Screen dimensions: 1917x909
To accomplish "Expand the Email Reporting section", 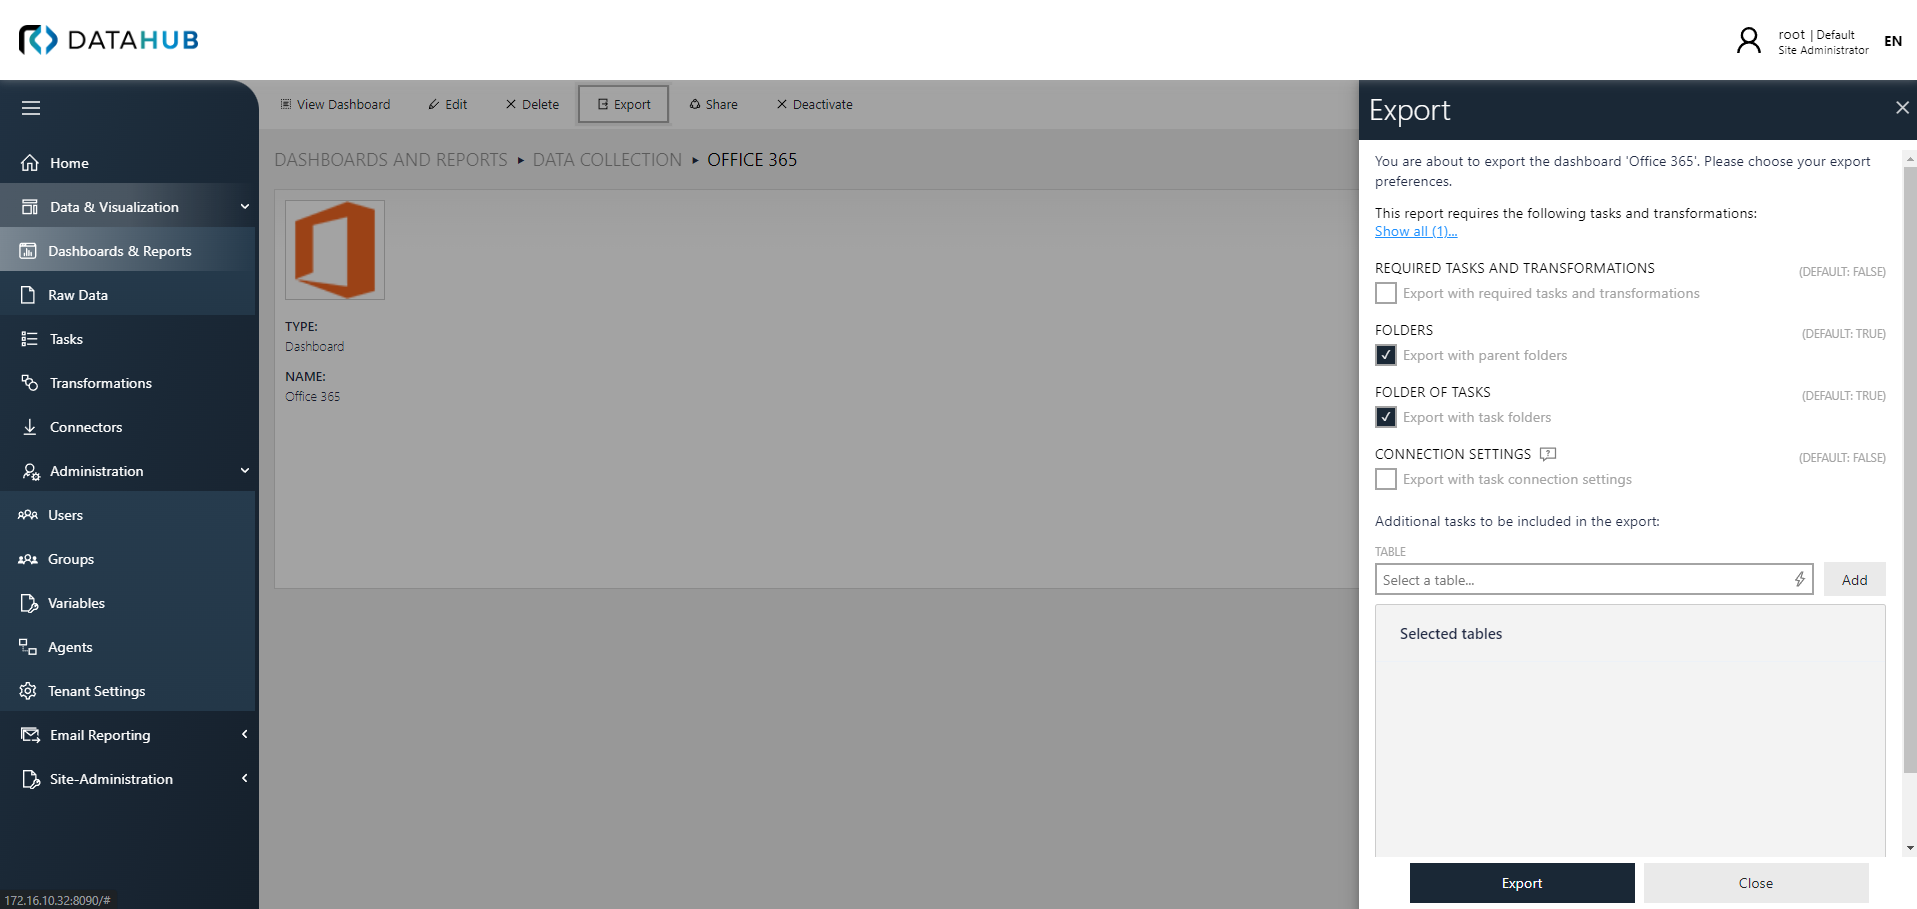I will coord(98,734).
